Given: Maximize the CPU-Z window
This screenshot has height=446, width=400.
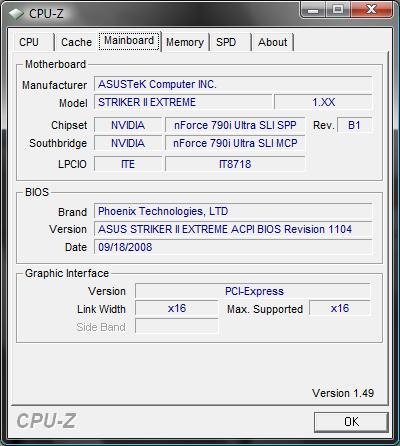Looking at the screenshot, I should click(337, 9).
